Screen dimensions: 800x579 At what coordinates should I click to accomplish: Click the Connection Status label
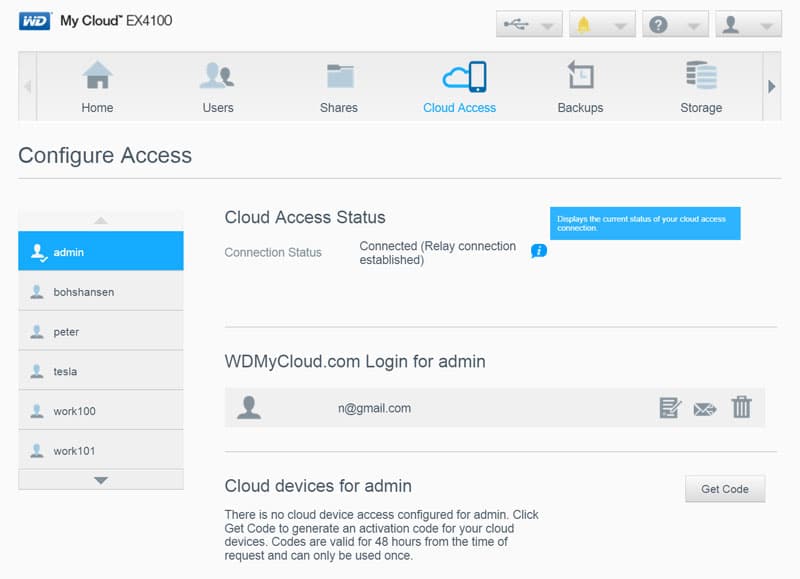pos(273,252)
